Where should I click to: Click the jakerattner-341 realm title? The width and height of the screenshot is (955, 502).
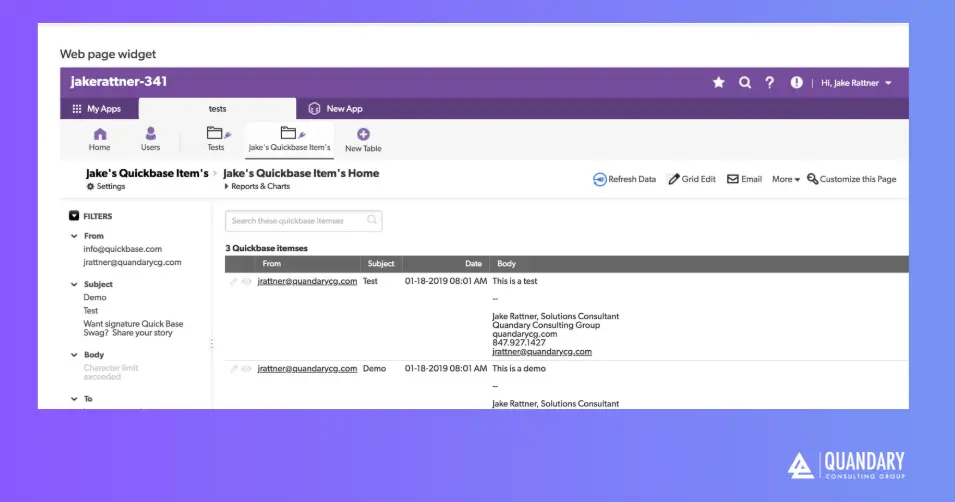[119, 82]
